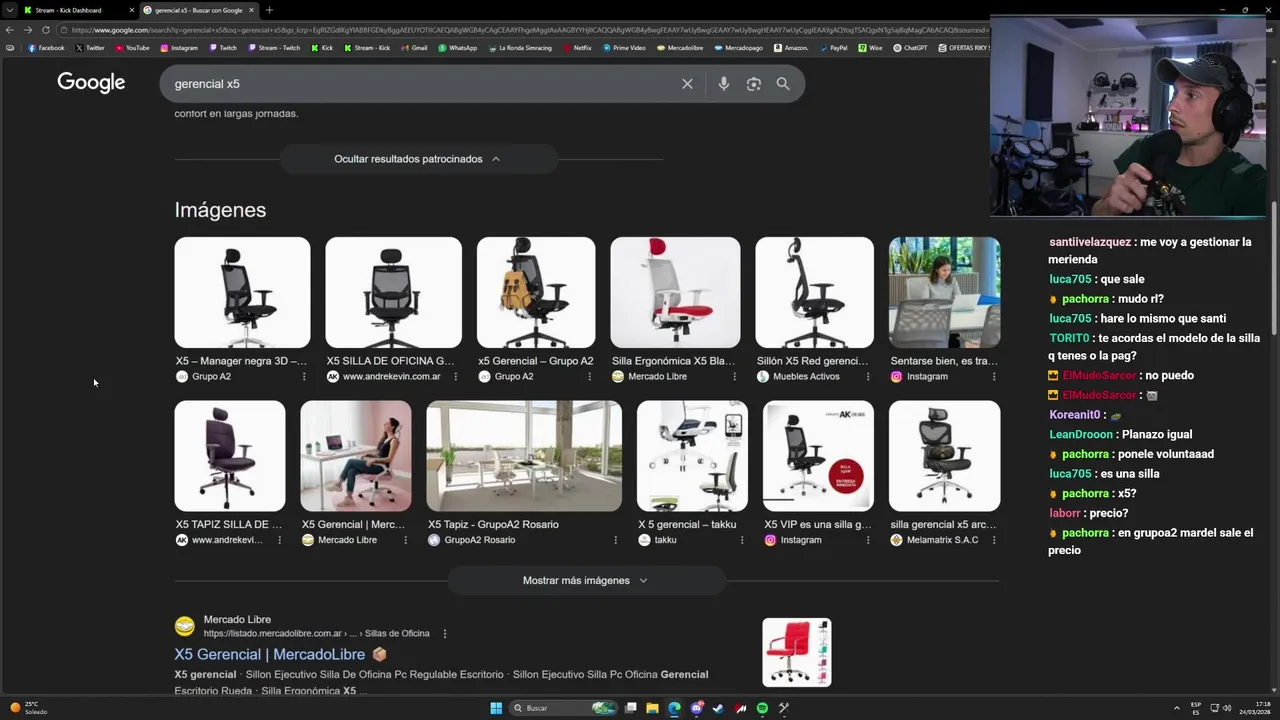
Task: Click username santiivelazquez in chat
Action: (x=1090, y=242)
